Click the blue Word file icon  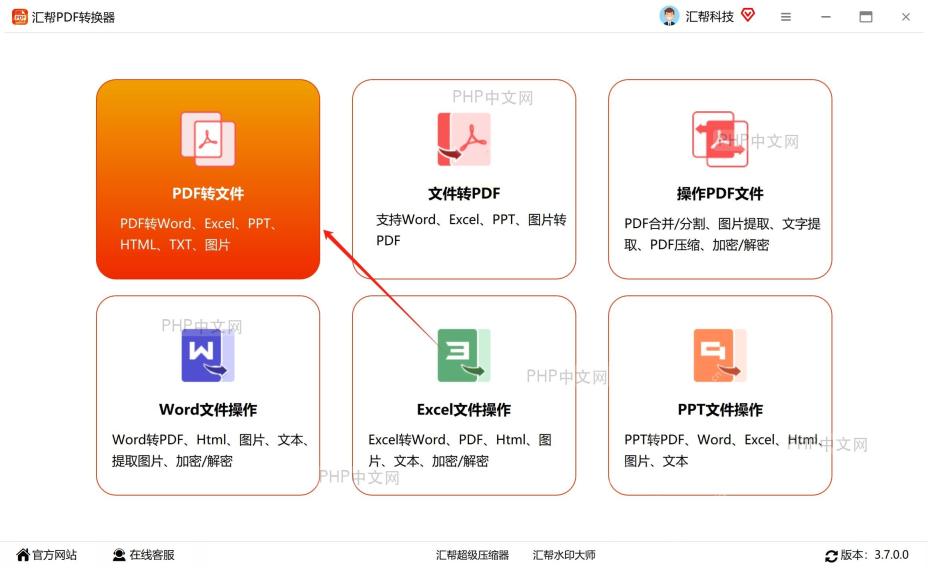pyautogui.click(x=208, y=355)
